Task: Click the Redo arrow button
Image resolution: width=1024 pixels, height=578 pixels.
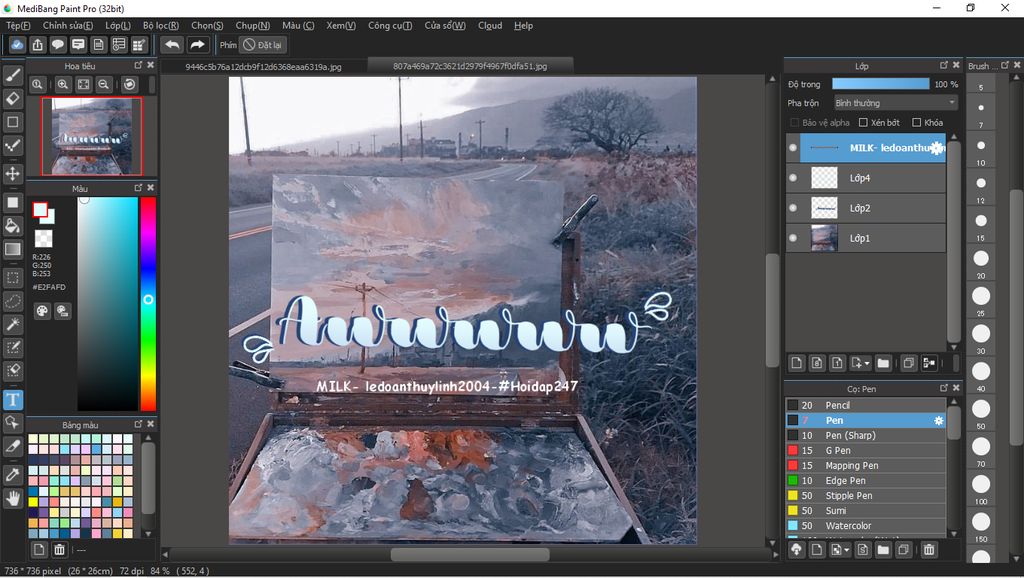Action: [197, 45]
